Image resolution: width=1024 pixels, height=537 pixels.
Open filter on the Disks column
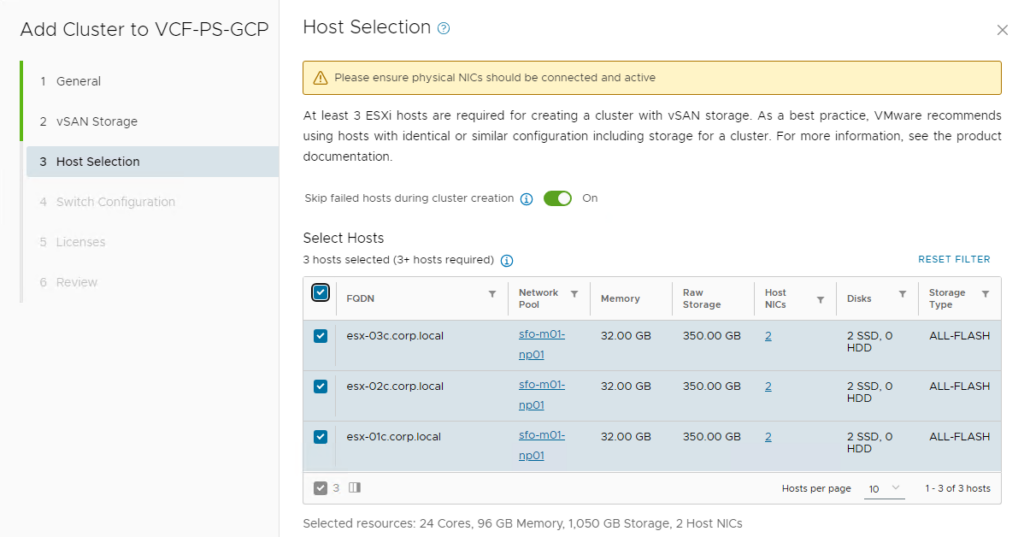(x=902, y=294)
